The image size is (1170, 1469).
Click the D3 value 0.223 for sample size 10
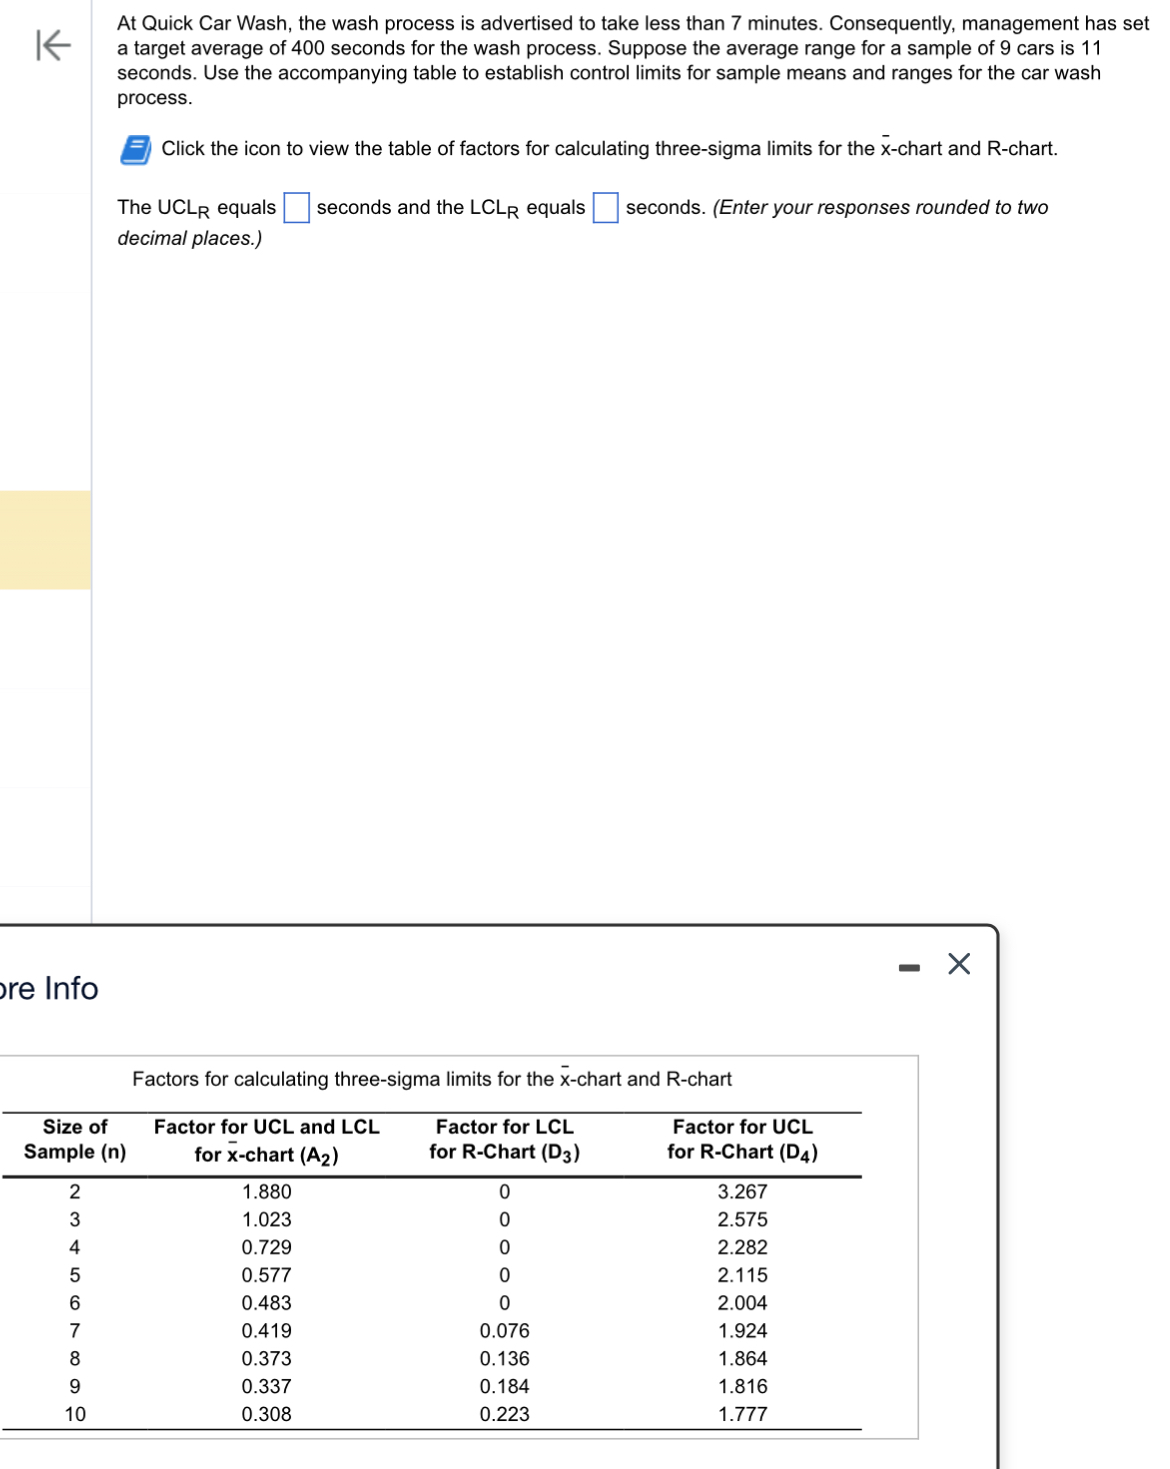coord(506,1413)
